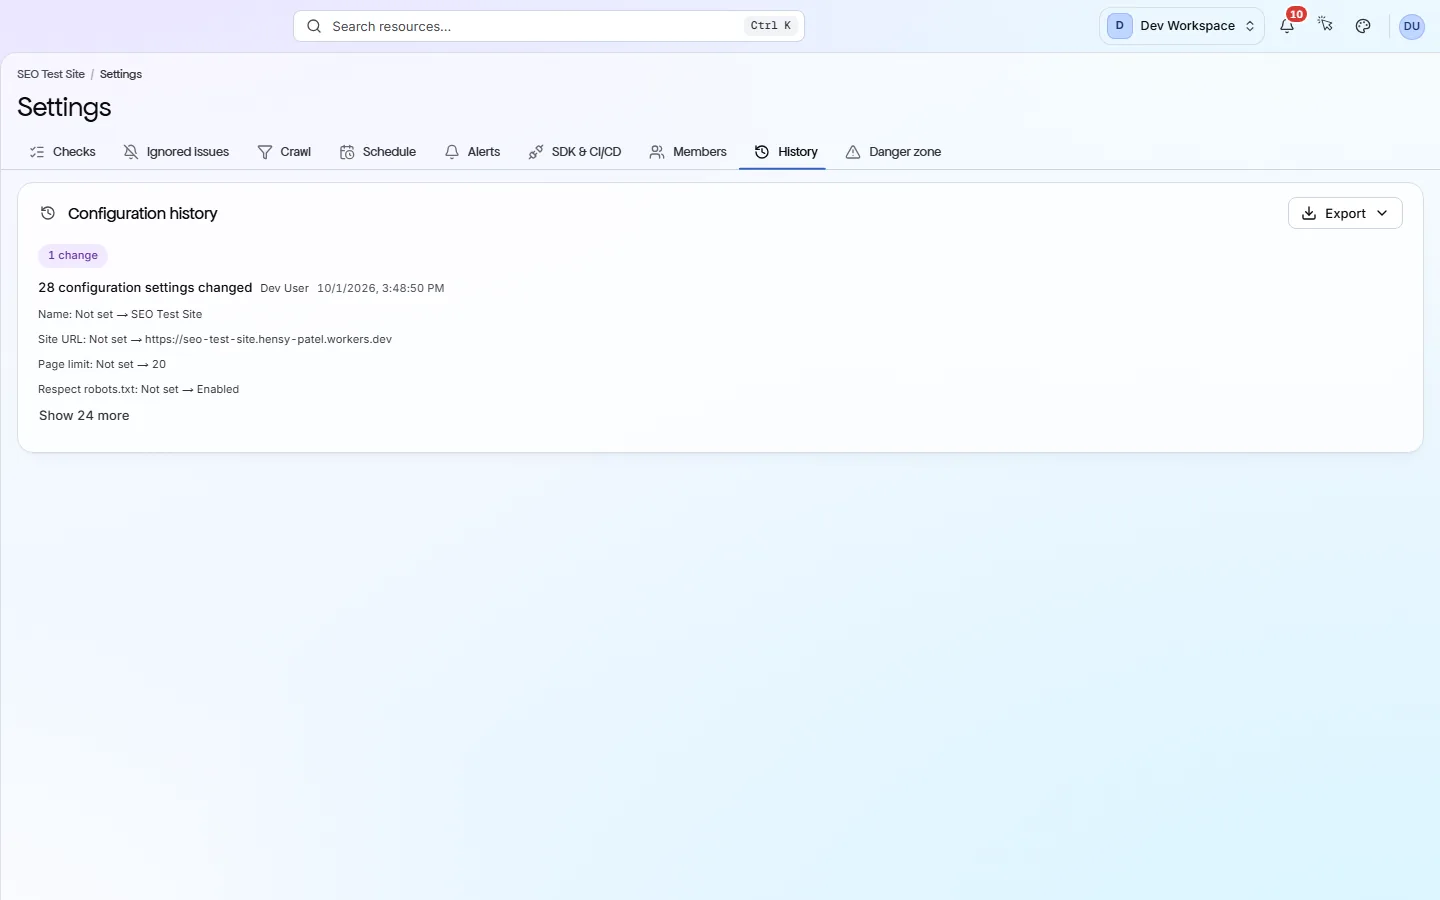Click the Configuration history clock icon
The height and width of the screenshot is (900, 1440).
[x=47, y=213]
